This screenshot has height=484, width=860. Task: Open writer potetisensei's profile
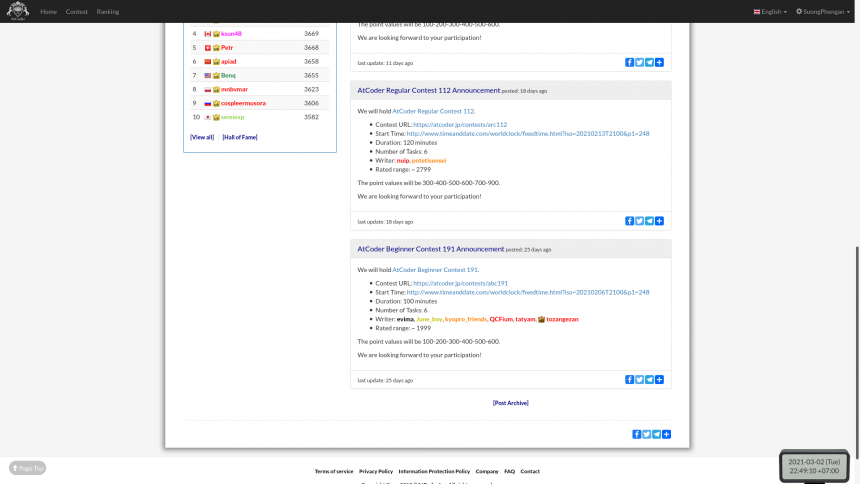[x=429, y=160]
